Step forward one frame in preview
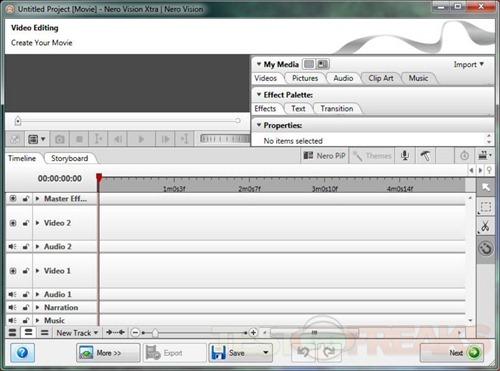Screen dimensions: 500x371 (165, 139)
